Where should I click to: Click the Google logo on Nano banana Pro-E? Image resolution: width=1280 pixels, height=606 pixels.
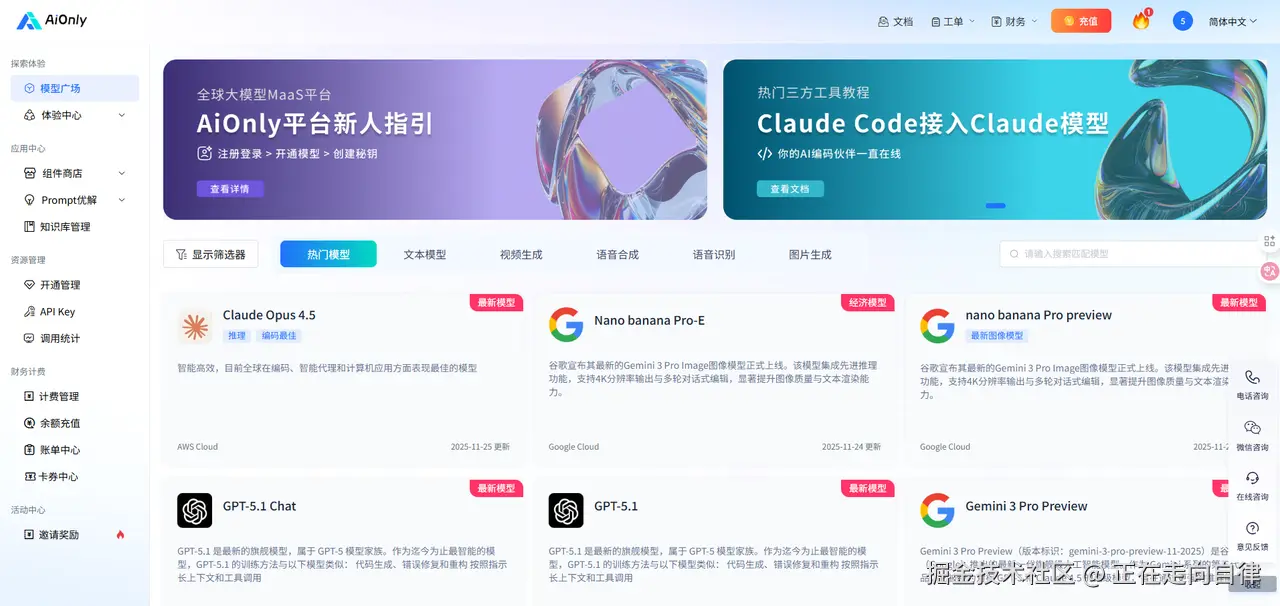point(566,325)
